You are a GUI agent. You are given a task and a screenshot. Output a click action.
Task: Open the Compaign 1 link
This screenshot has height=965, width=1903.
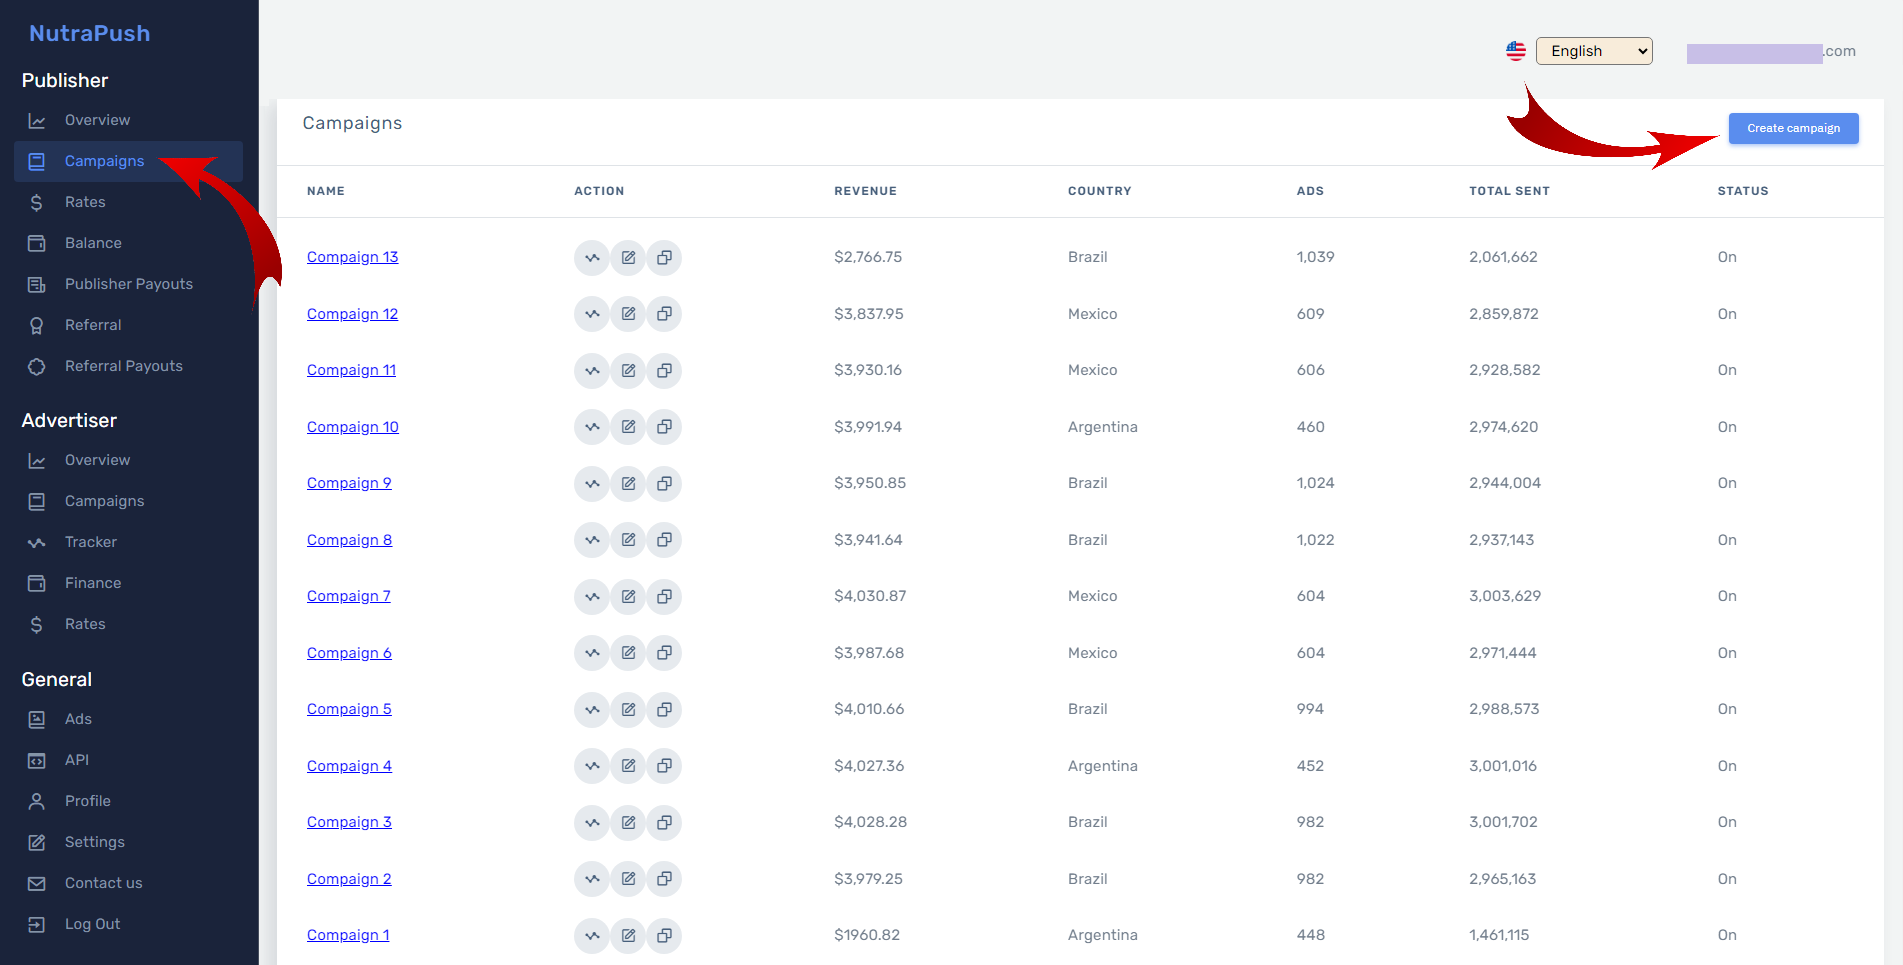pos(348,935)
